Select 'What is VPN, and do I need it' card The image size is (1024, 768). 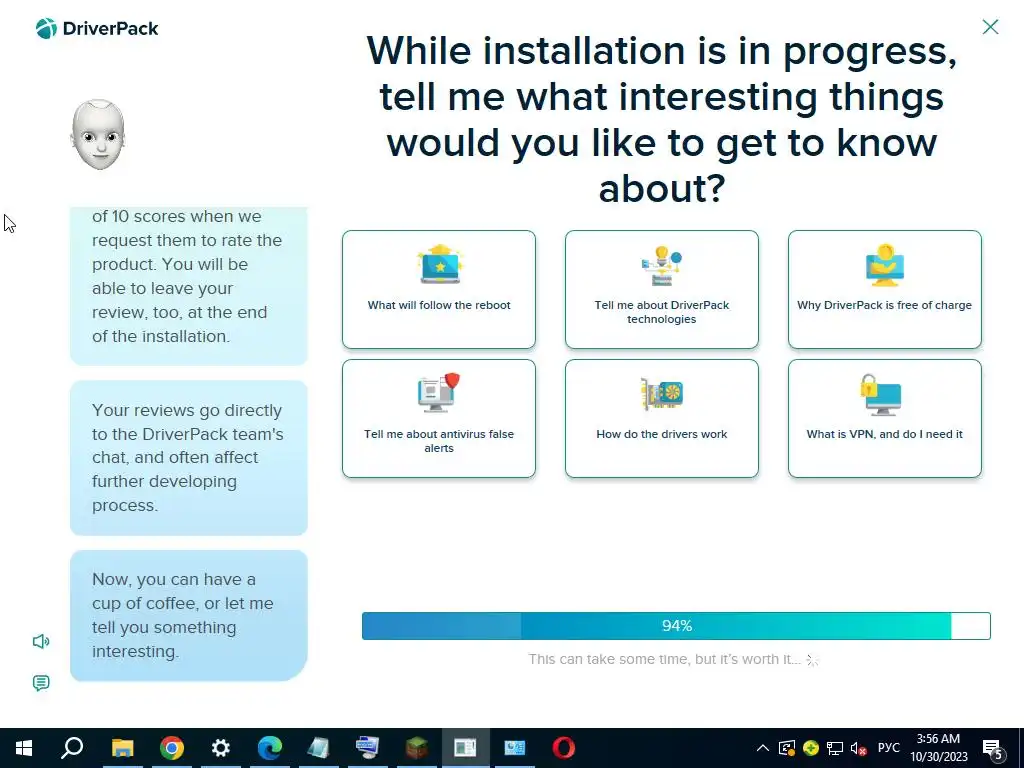(884, 419)
